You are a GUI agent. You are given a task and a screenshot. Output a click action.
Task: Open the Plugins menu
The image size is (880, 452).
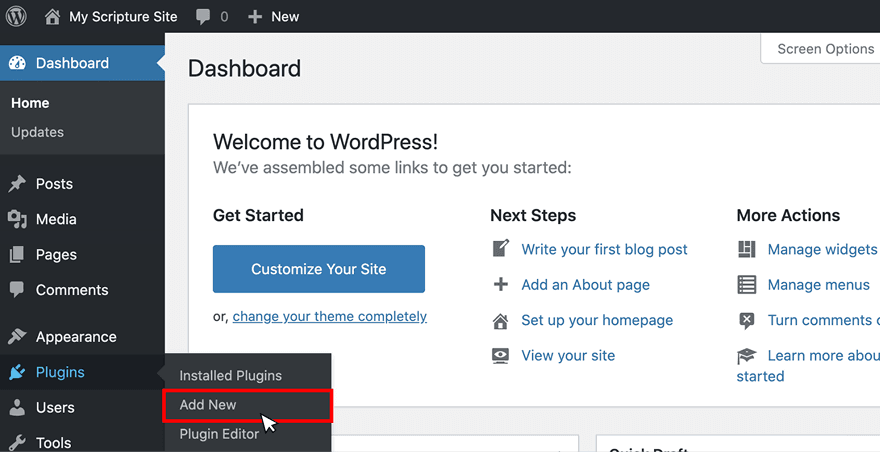(60, 372)
